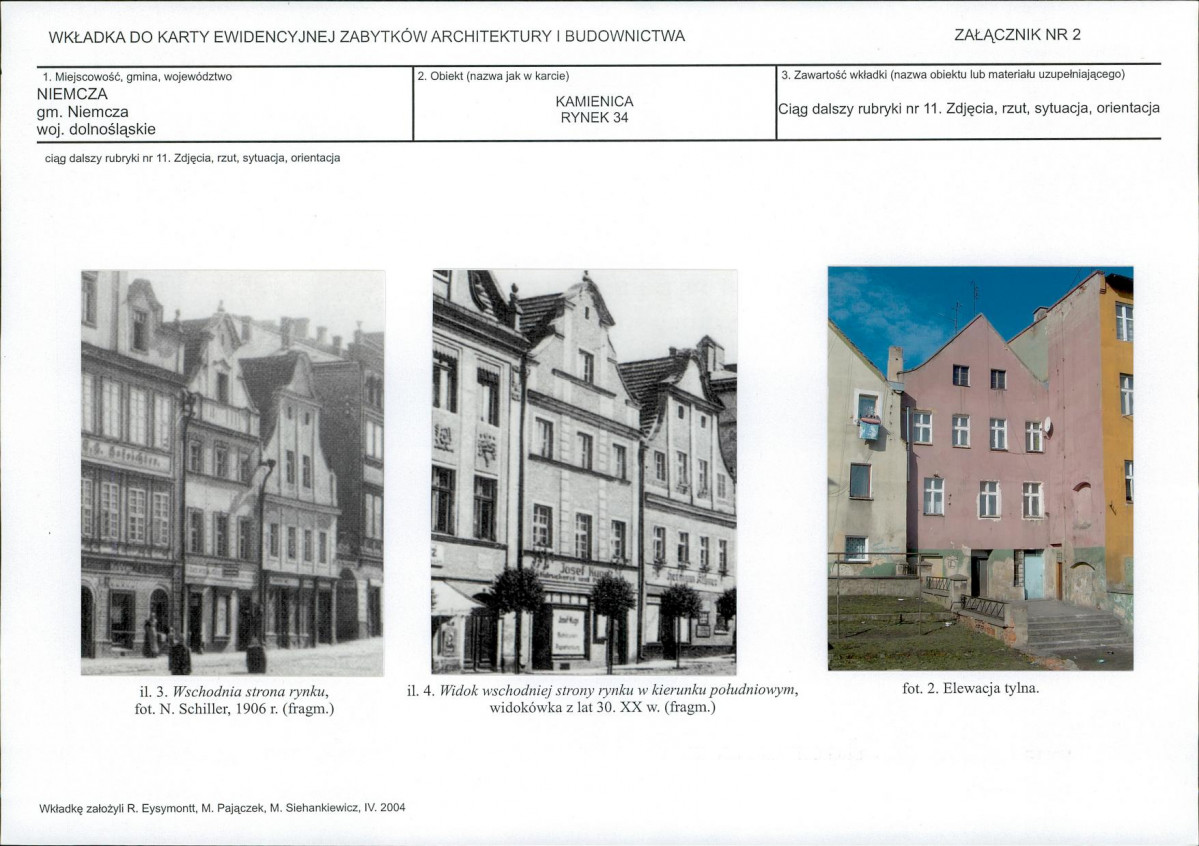Click the text 'woj. dolnośląskie'
1199x846 pixels.
[96, 129]
